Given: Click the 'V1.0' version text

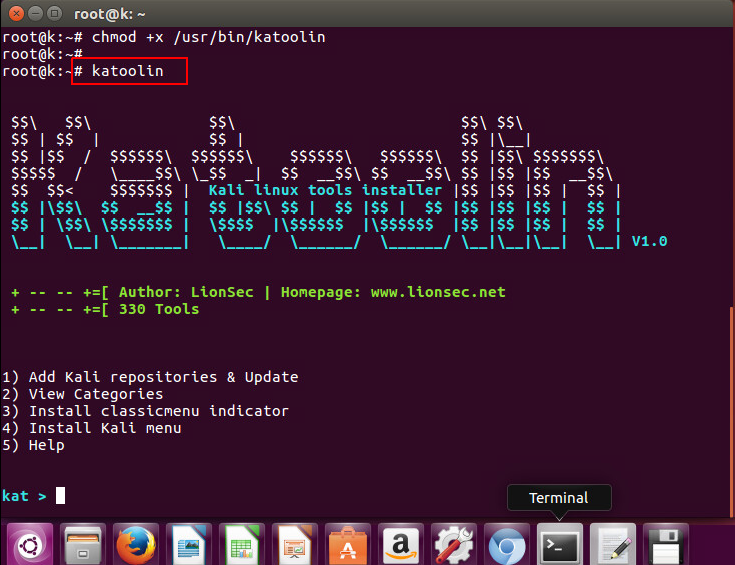Looking at the screenshot, I should click(649, 241).
